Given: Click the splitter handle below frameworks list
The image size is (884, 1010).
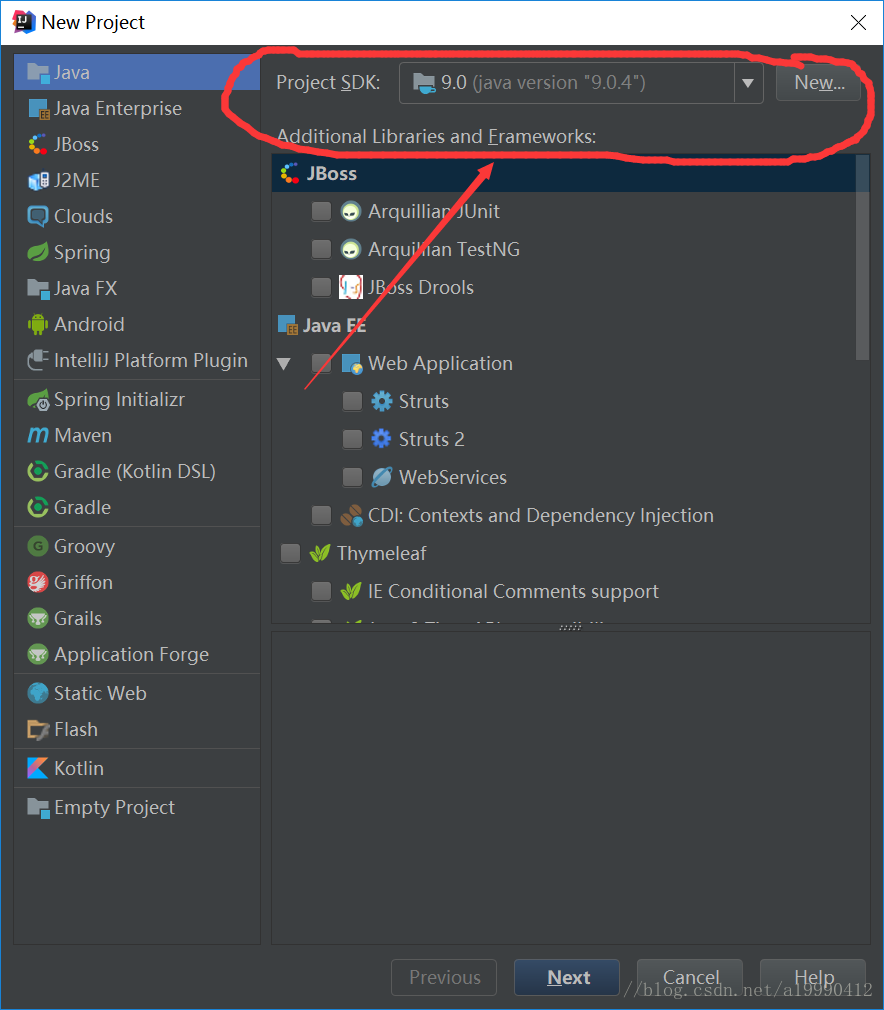Looking at the screenshot, I should tap(571, 627).
